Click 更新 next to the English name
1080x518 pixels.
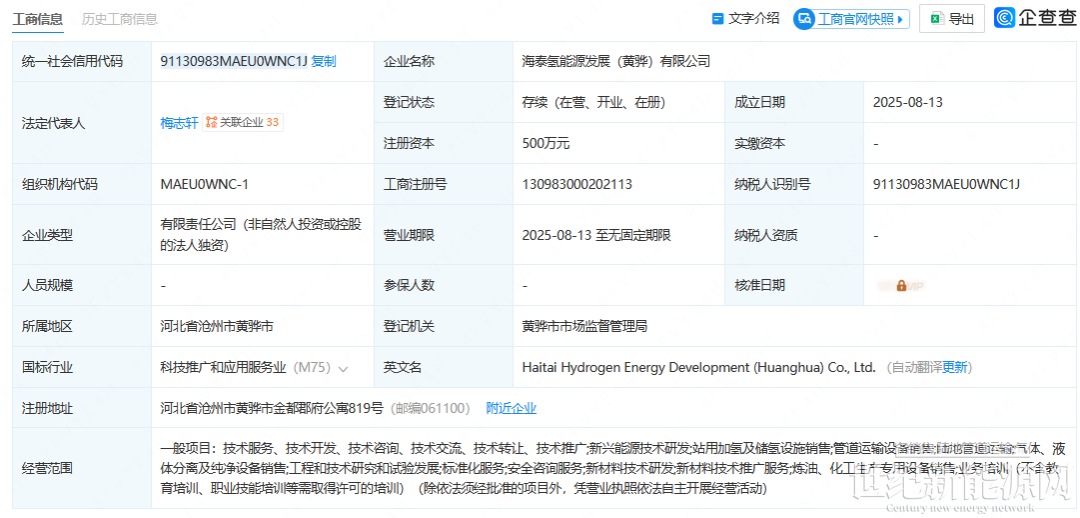[x=954, y=367]
